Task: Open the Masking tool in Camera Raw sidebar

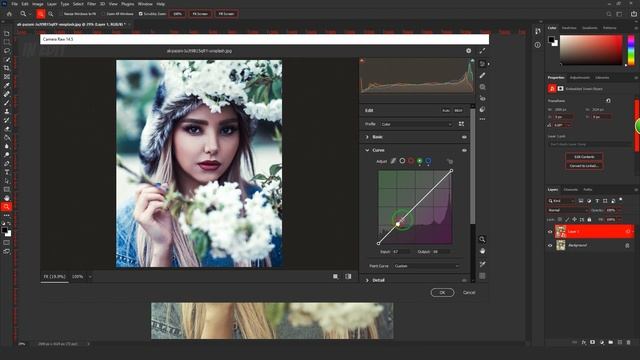Action: click(x=482, y=87)
